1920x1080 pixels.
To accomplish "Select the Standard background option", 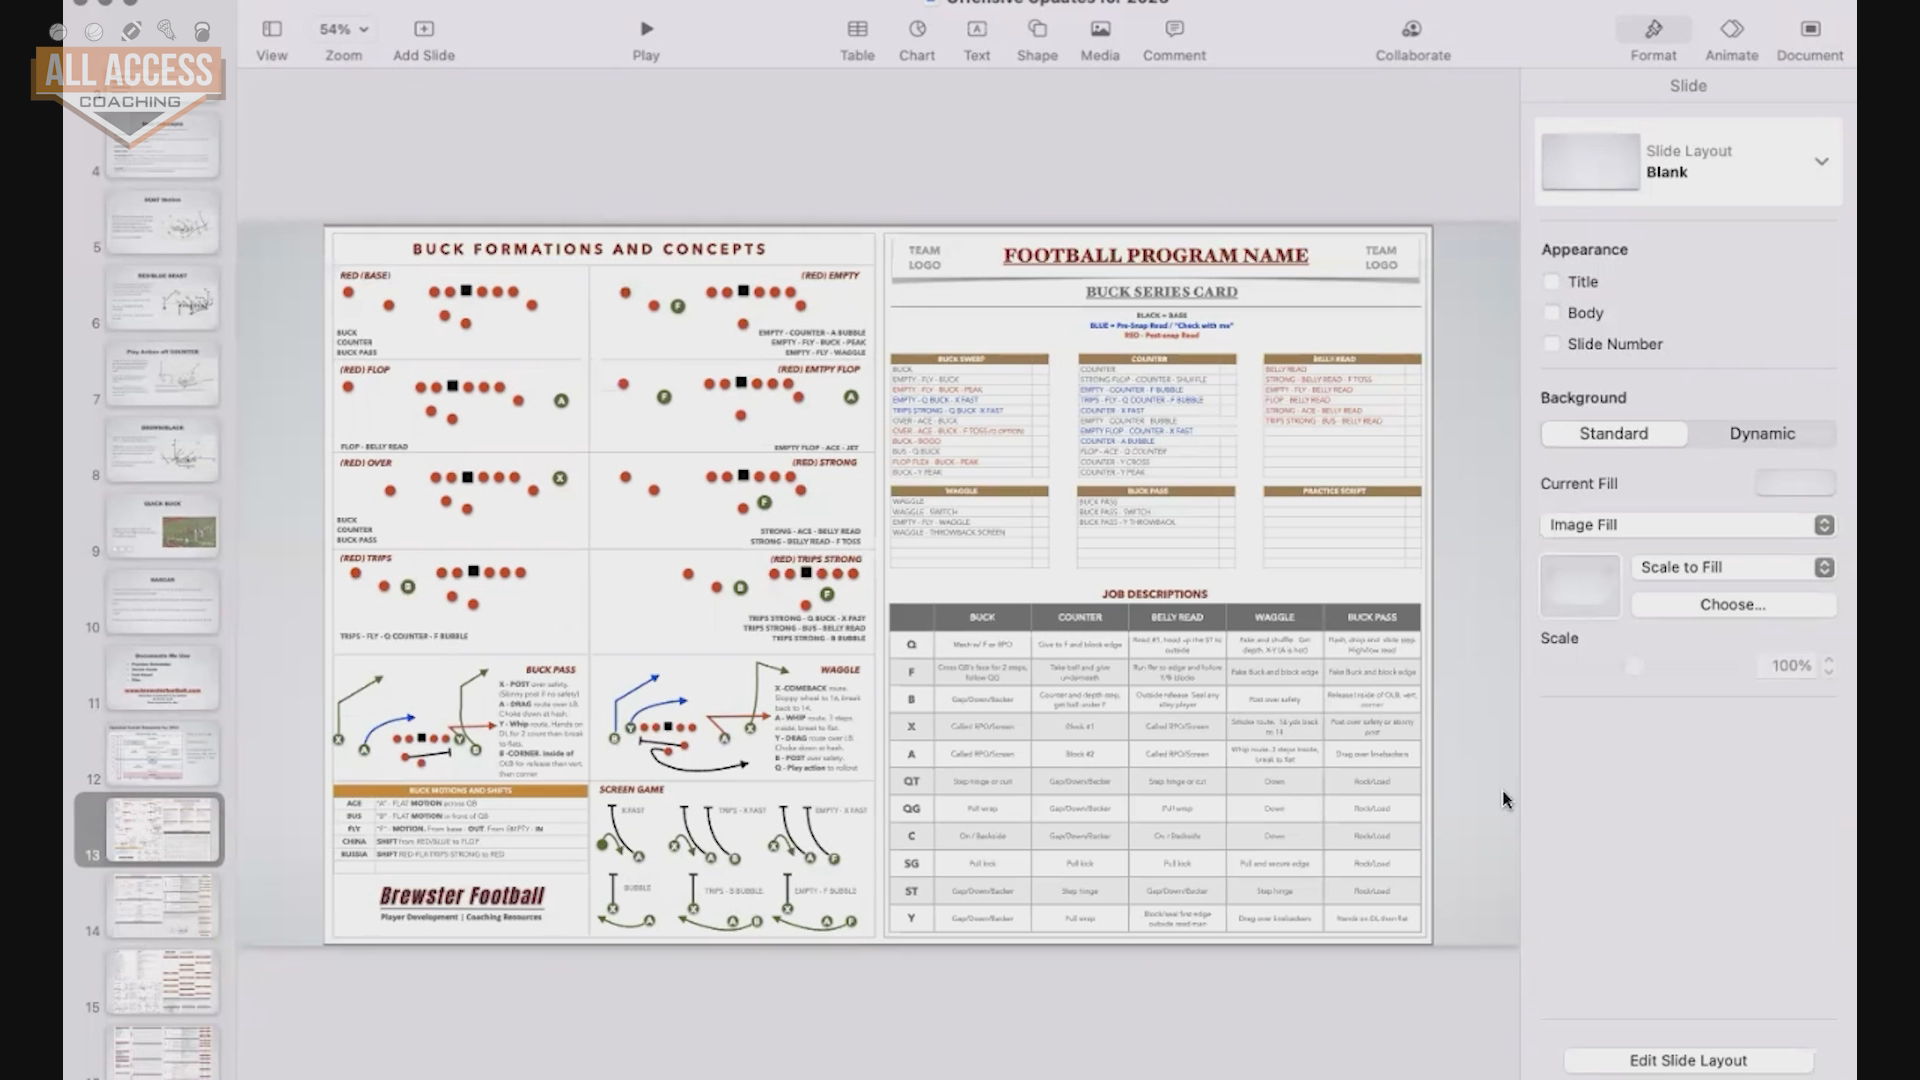I will 1614,433.
